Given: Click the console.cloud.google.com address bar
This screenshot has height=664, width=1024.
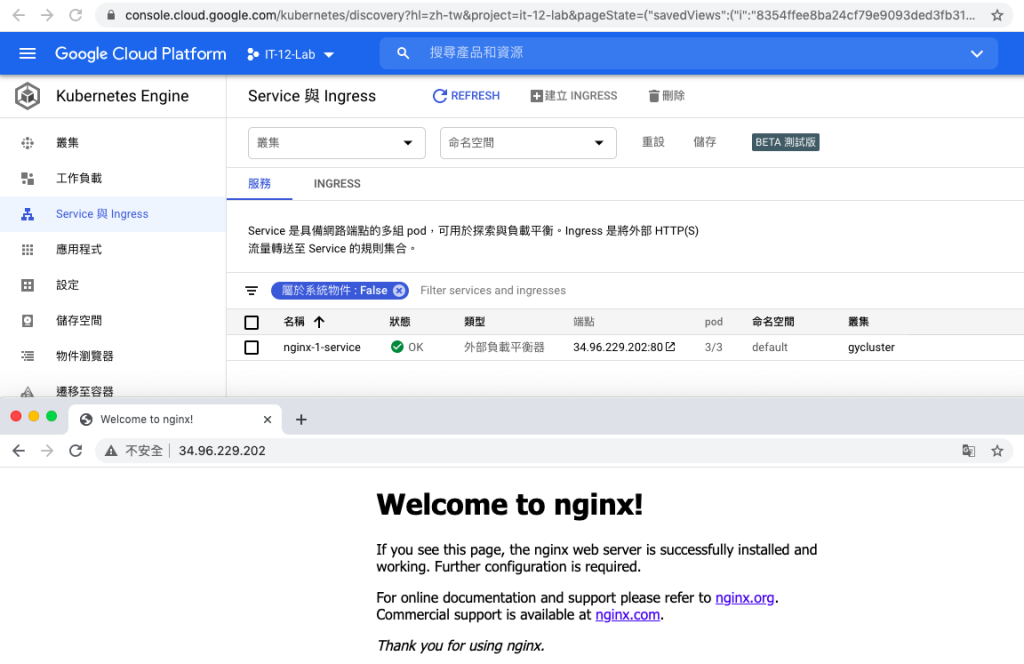Looking at the screenshot, I should click(x=552, y=15).
